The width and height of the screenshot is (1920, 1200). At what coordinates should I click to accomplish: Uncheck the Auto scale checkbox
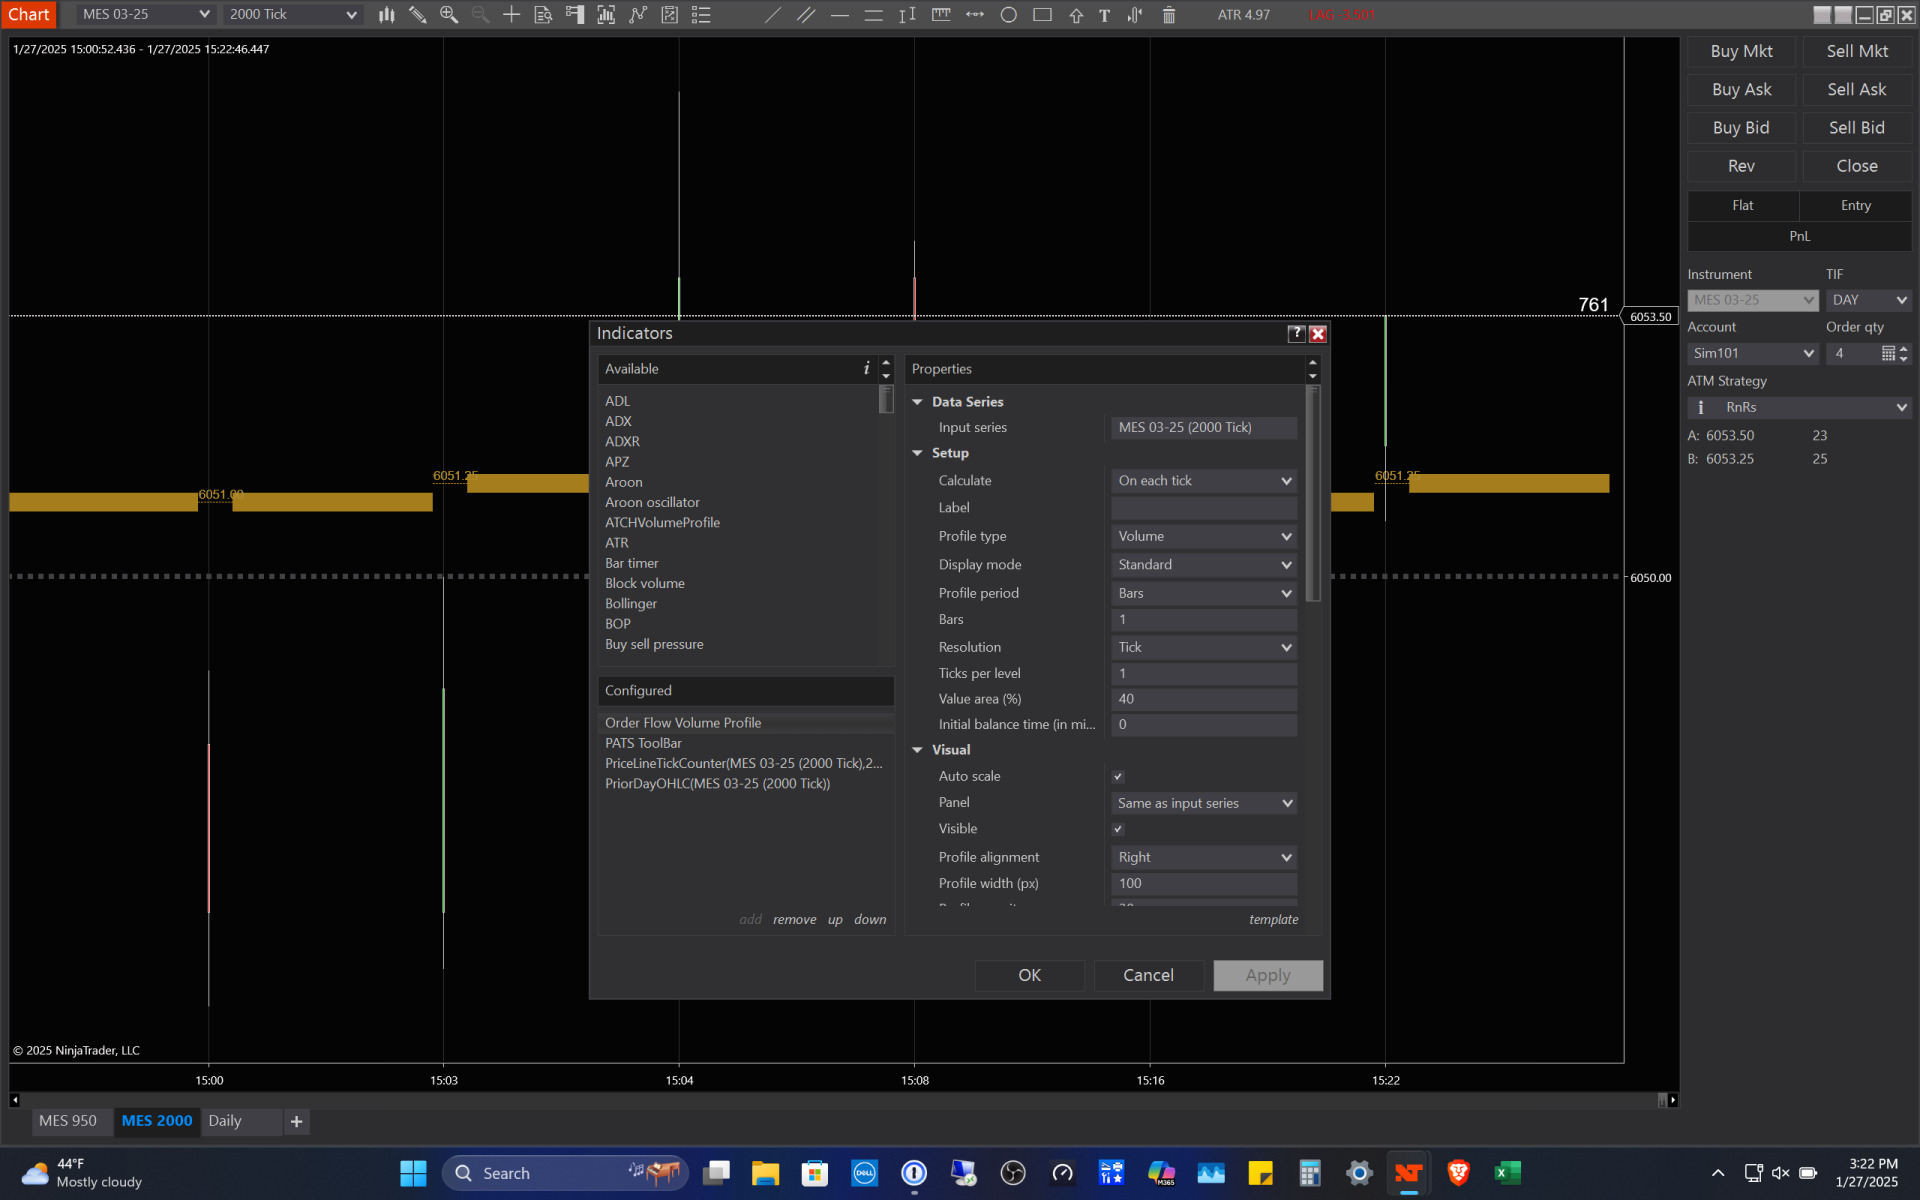pyautogui.click(x=1118, y=777)
